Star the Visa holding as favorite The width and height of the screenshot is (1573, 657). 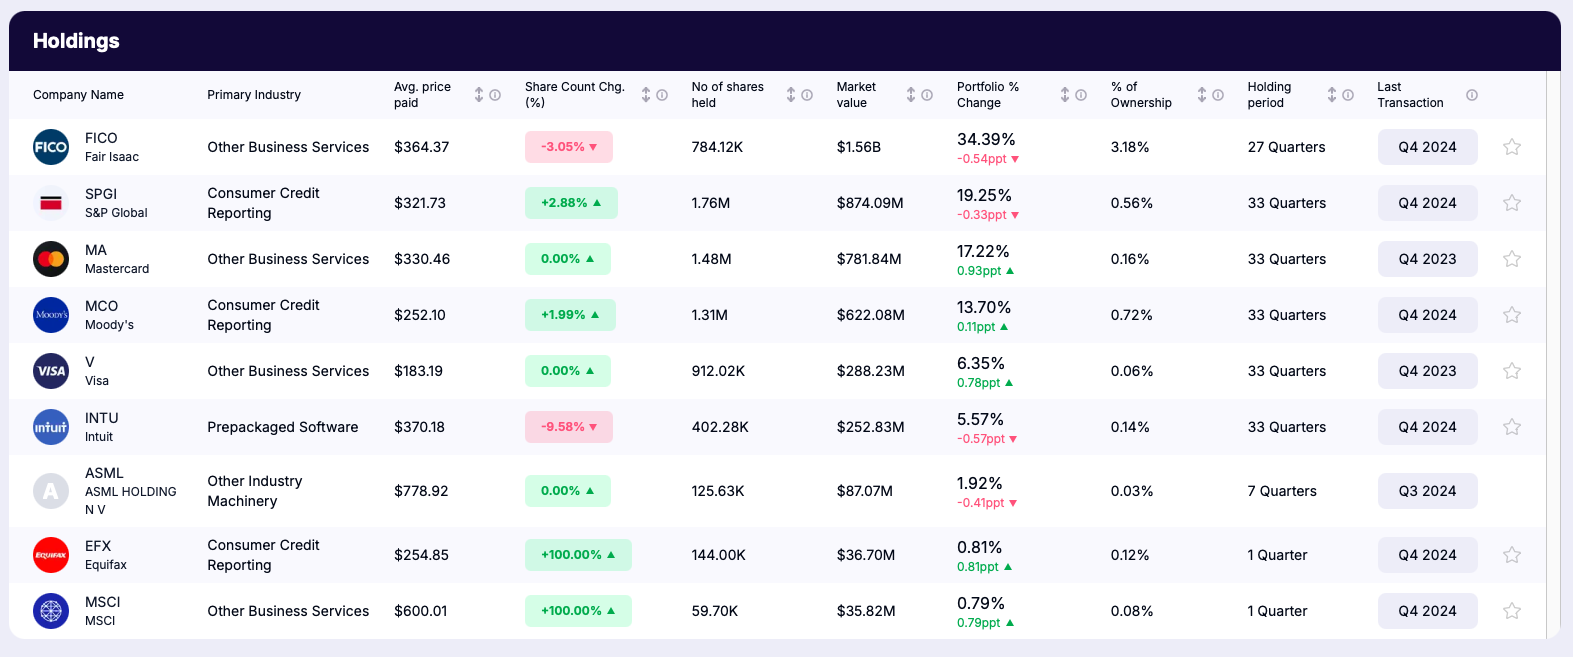(x=1512, y=371)
